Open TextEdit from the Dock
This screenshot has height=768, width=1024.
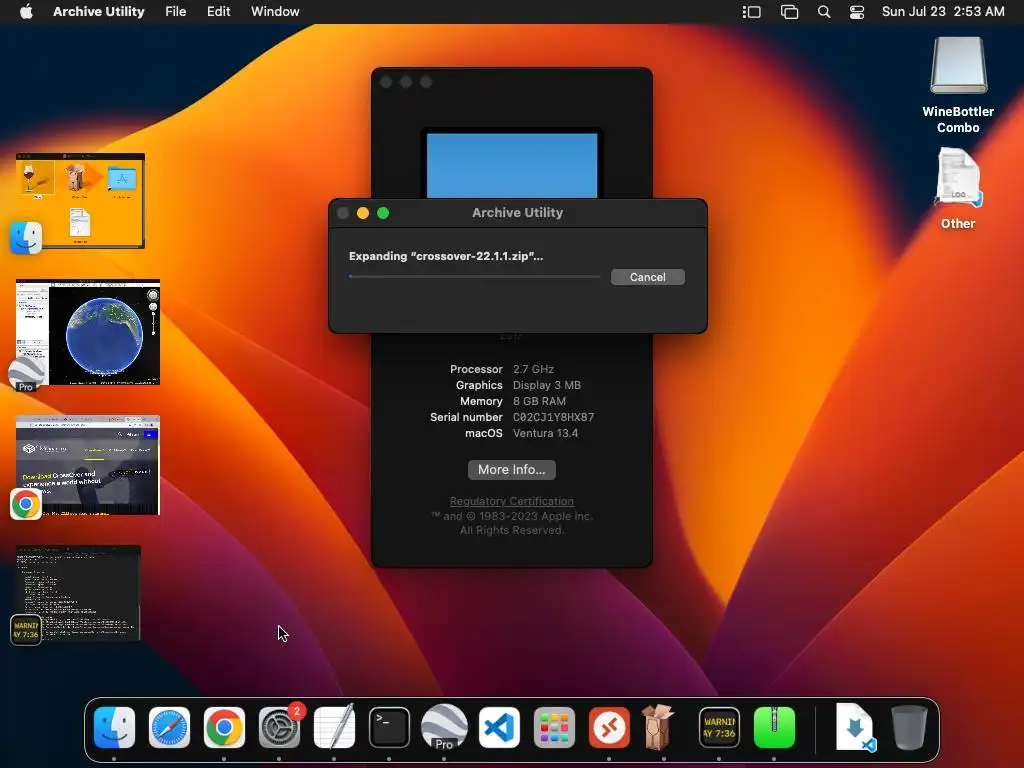point(334,726)
